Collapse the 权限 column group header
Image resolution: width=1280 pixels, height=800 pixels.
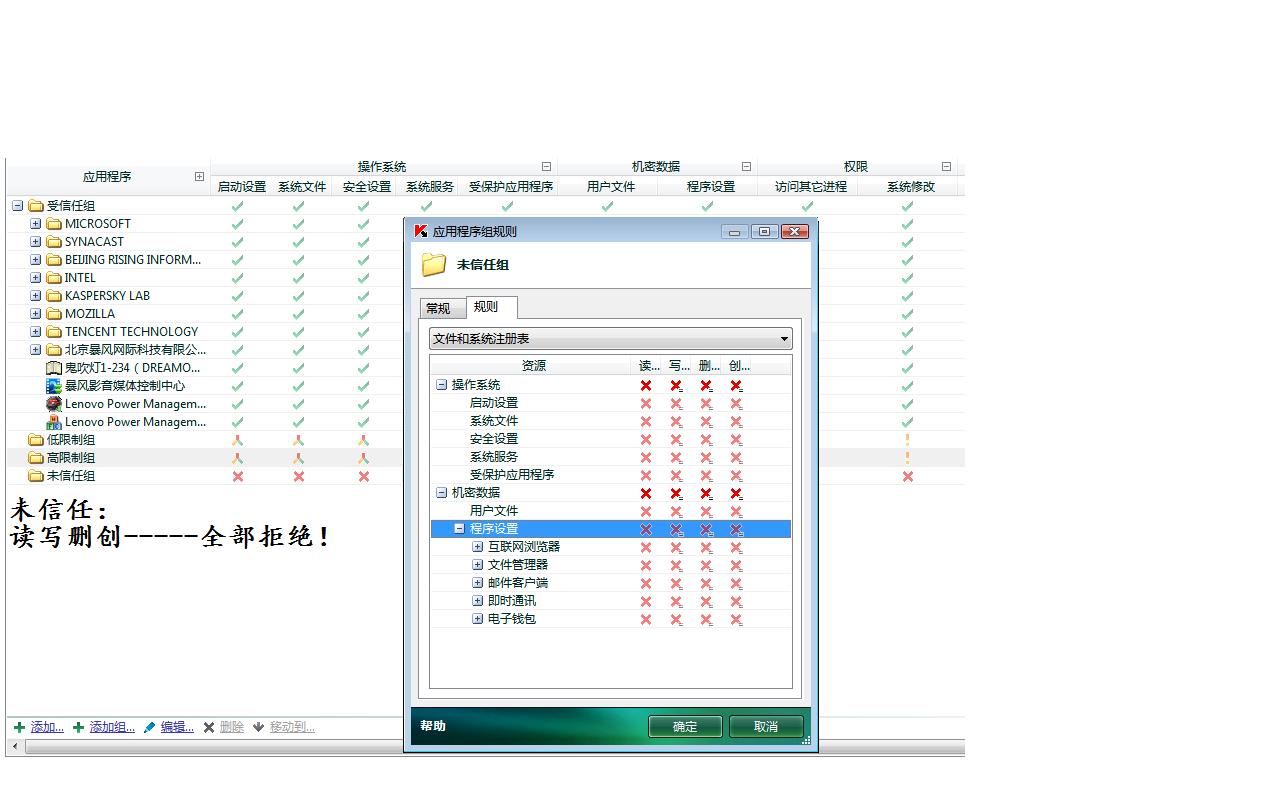(x=946, y=167)
